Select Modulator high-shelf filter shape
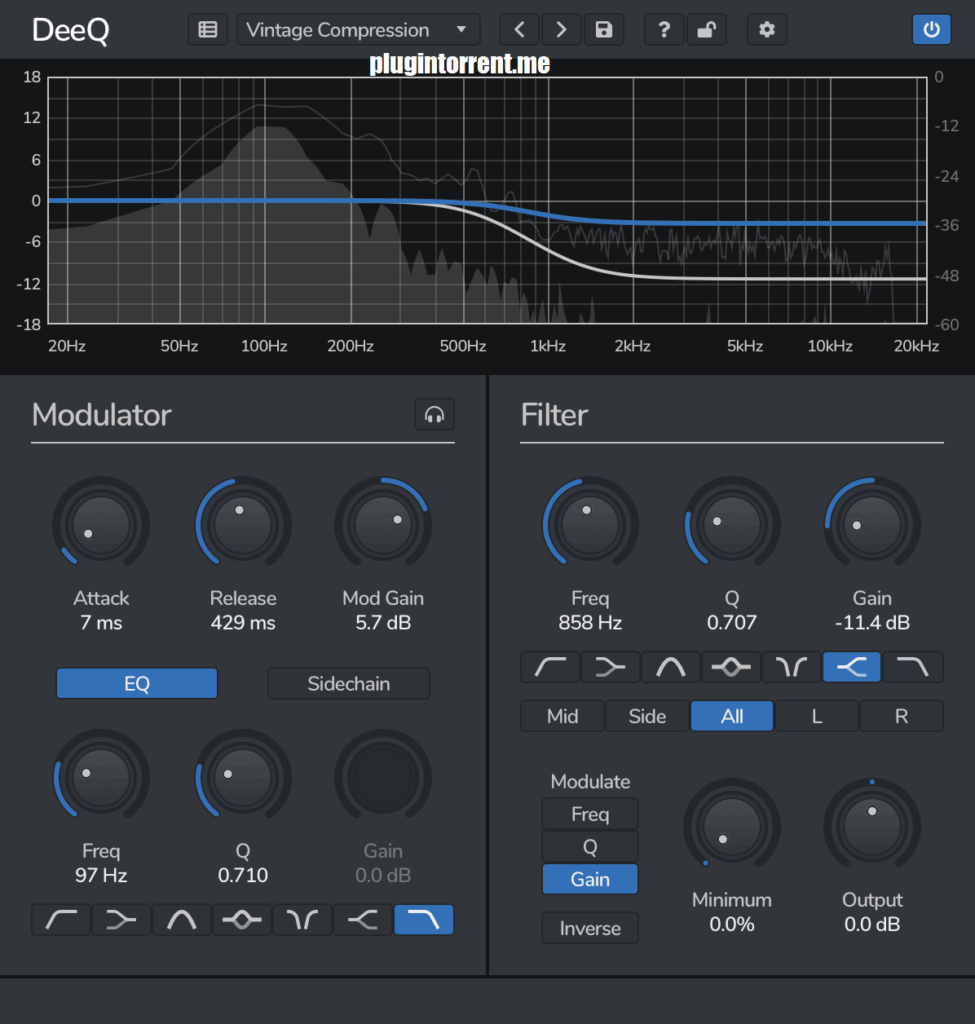 point(362,920)
